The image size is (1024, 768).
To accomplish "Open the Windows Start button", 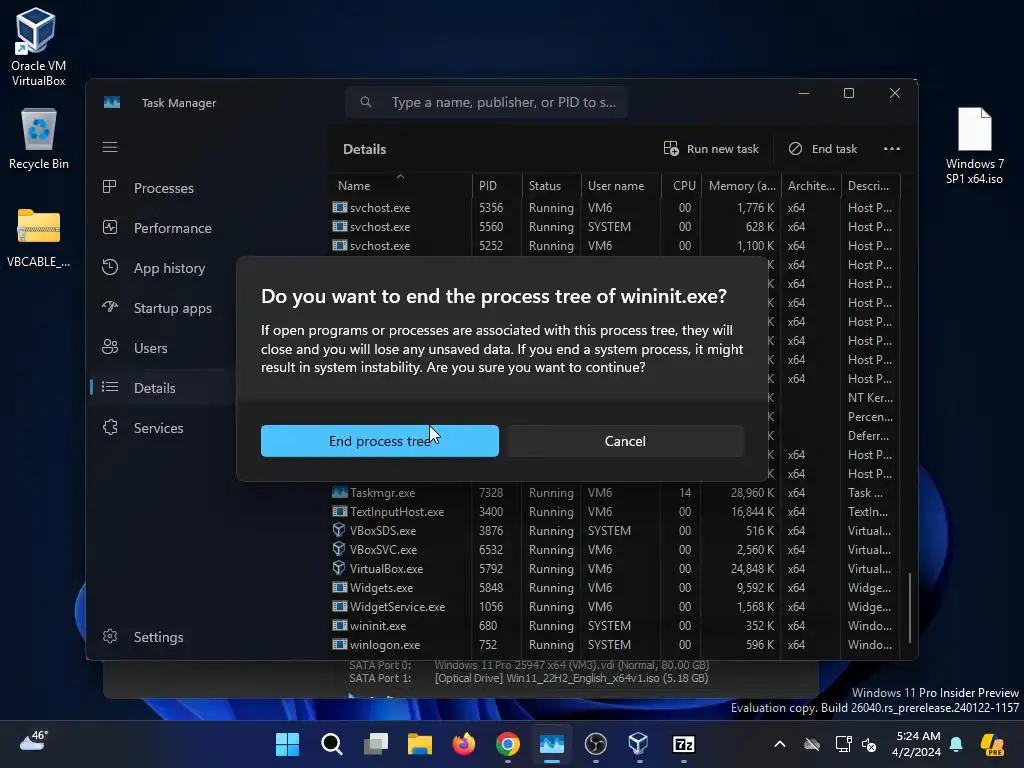I will 287,744.
